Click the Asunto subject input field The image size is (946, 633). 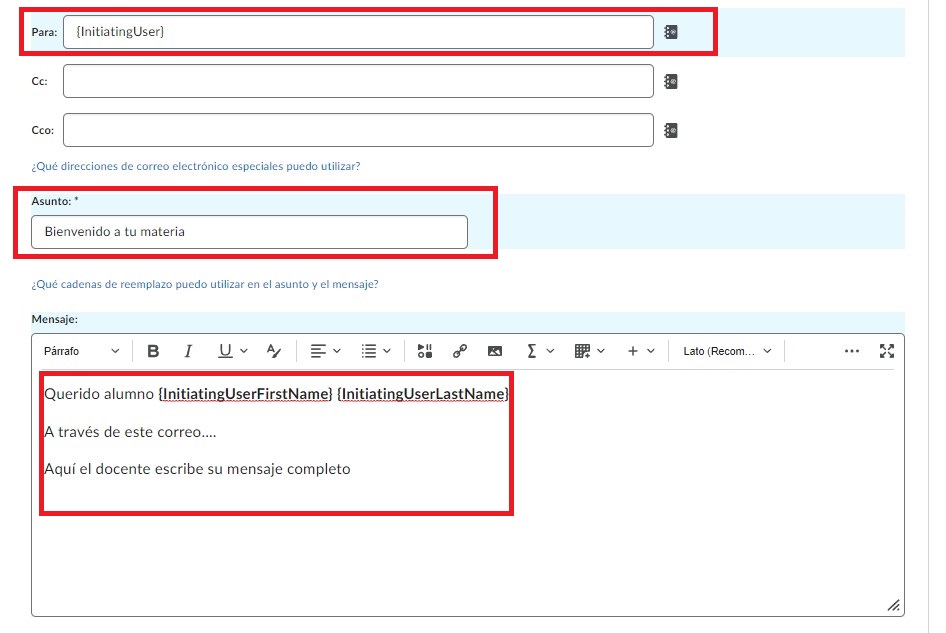[x=249, y=232]
